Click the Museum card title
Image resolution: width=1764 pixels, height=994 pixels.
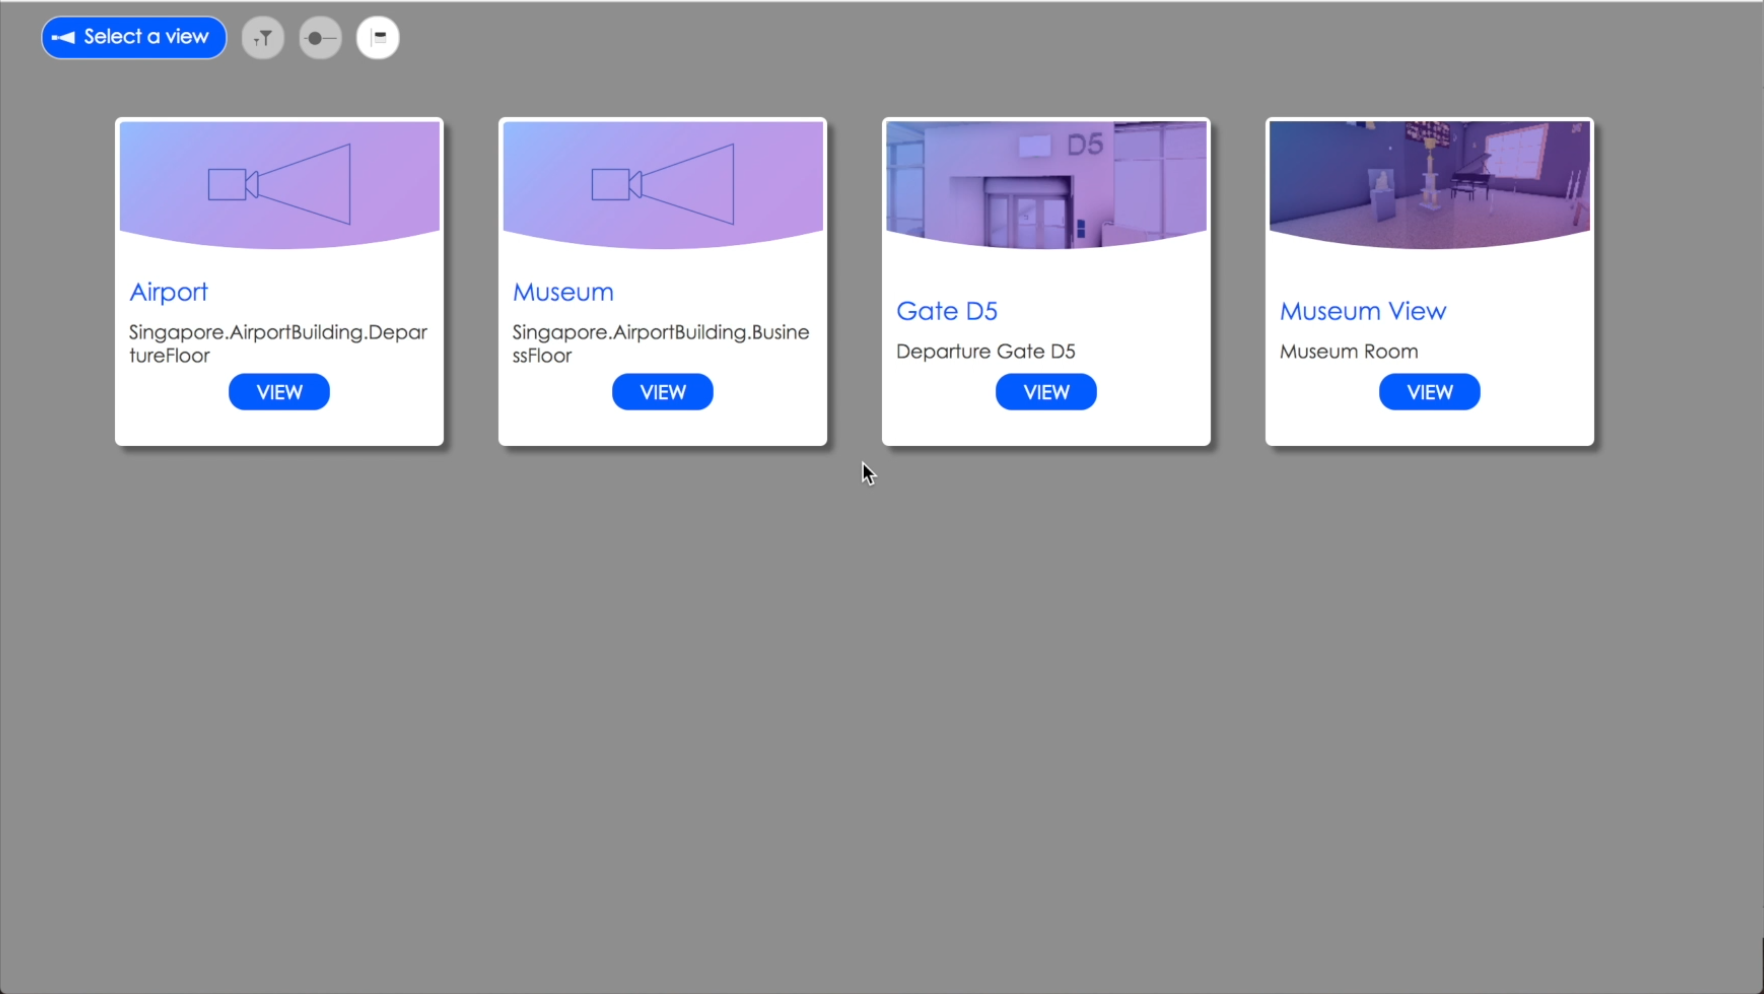tap(563, 292)
